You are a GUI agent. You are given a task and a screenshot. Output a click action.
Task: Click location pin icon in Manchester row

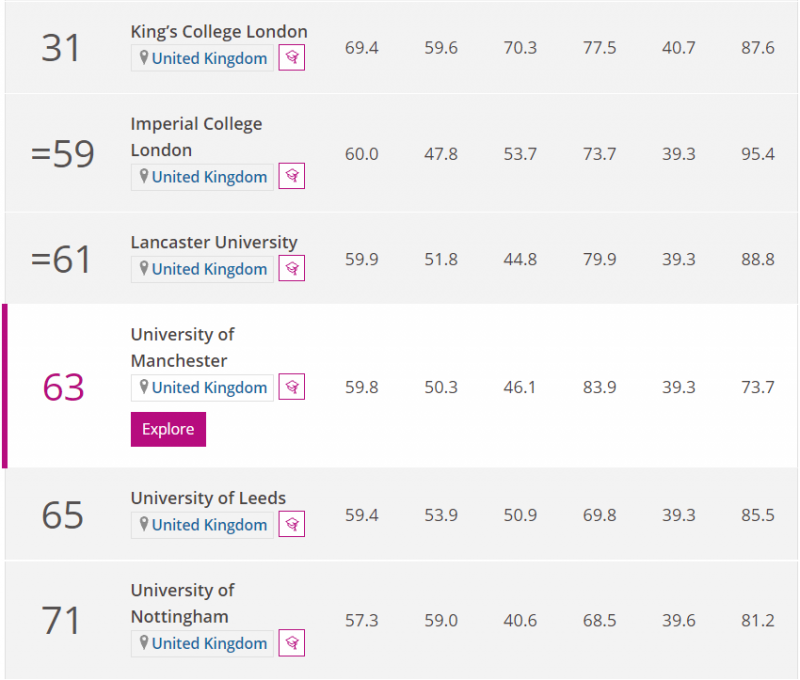(144, 387)
